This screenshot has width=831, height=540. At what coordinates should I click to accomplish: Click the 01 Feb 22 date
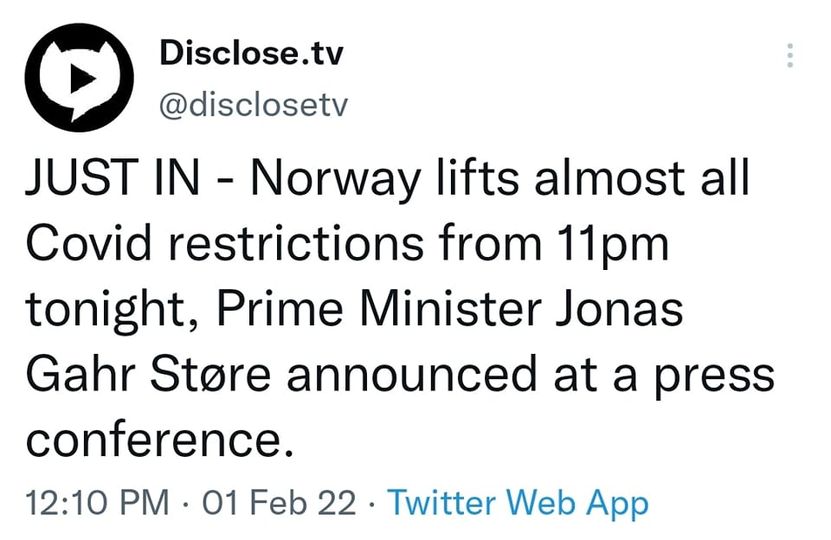(x=279, y=502)
